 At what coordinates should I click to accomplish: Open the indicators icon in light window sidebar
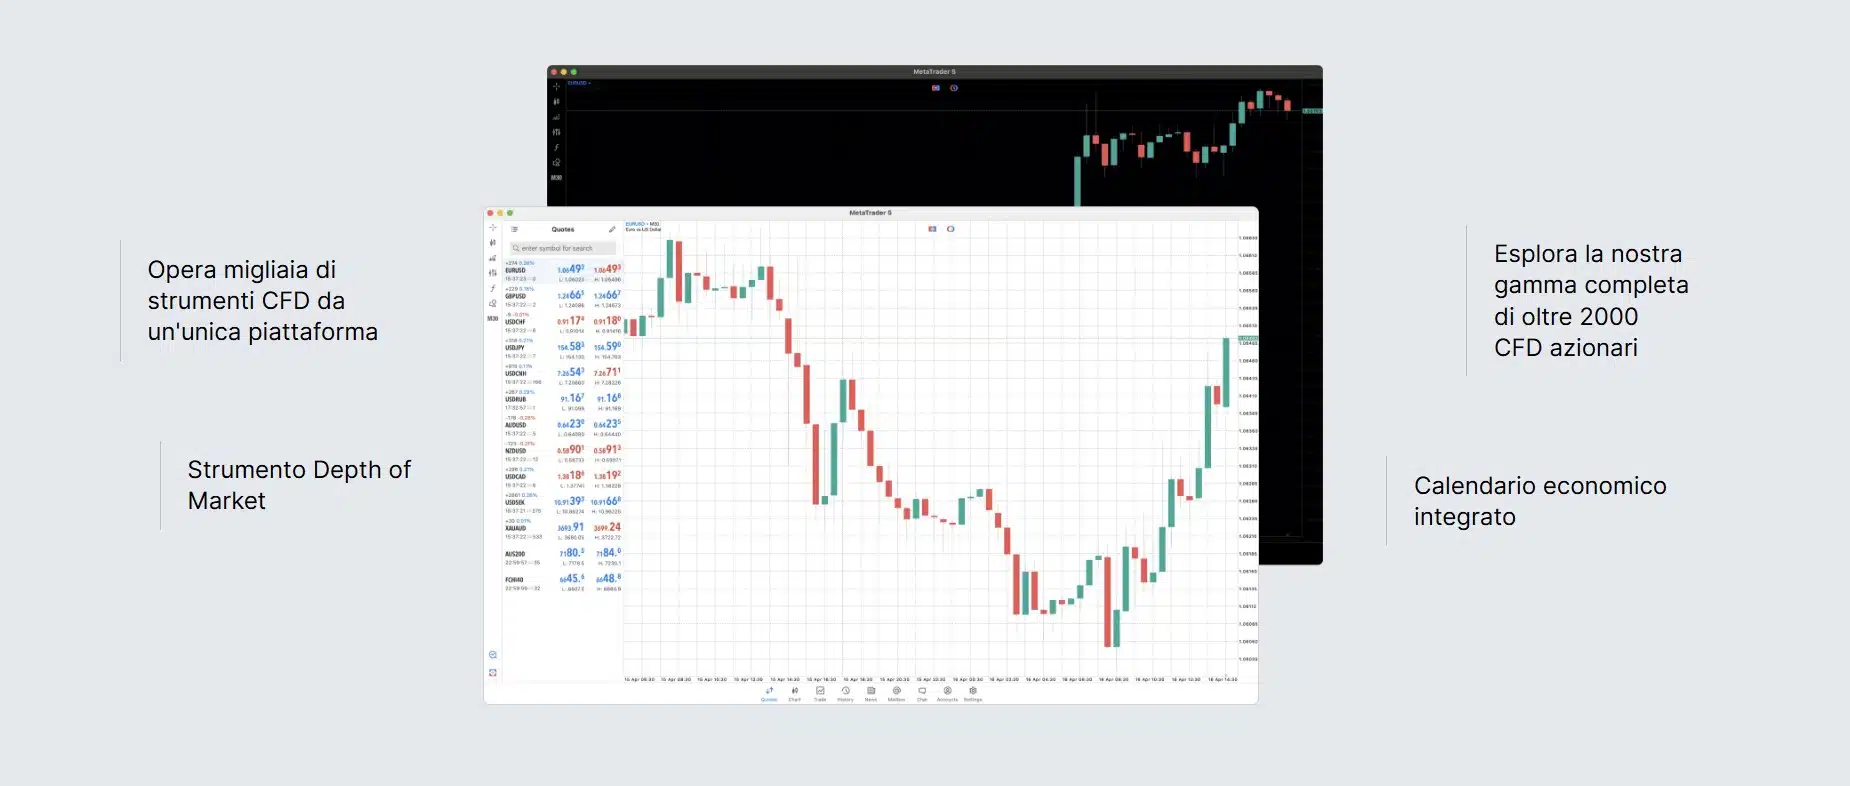point(492,258)
